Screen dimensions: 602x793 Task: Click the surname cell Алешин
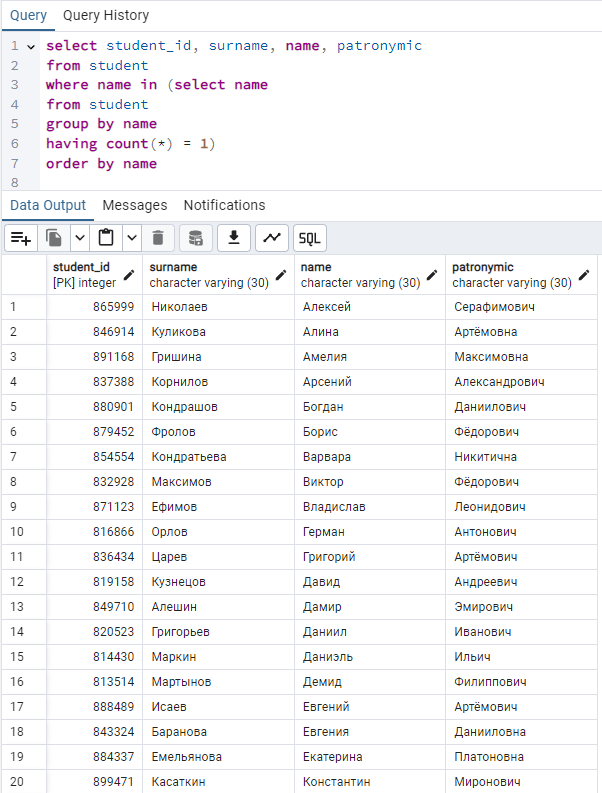tap(219, 606)
